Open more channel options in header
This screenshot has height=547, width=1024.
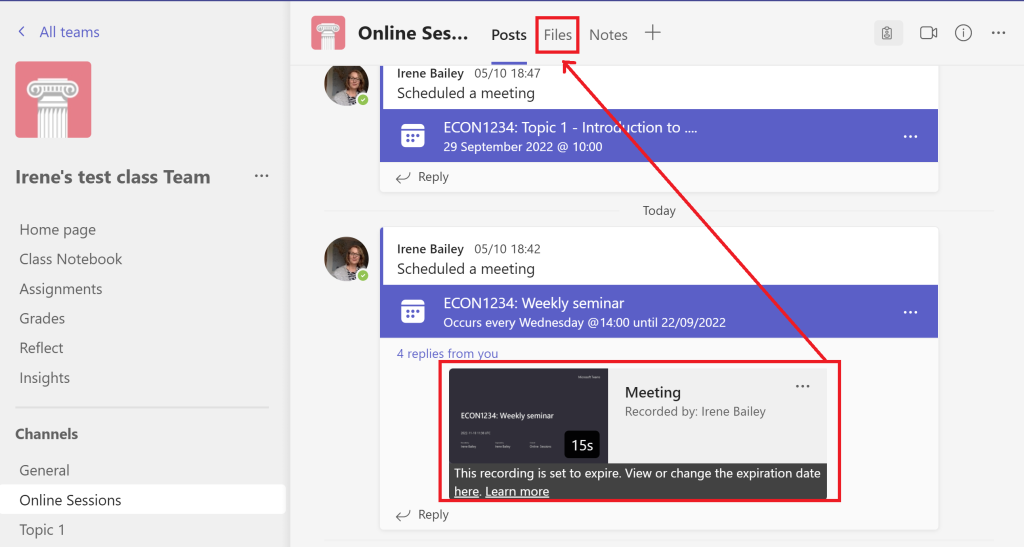click(x=999, y=33)
